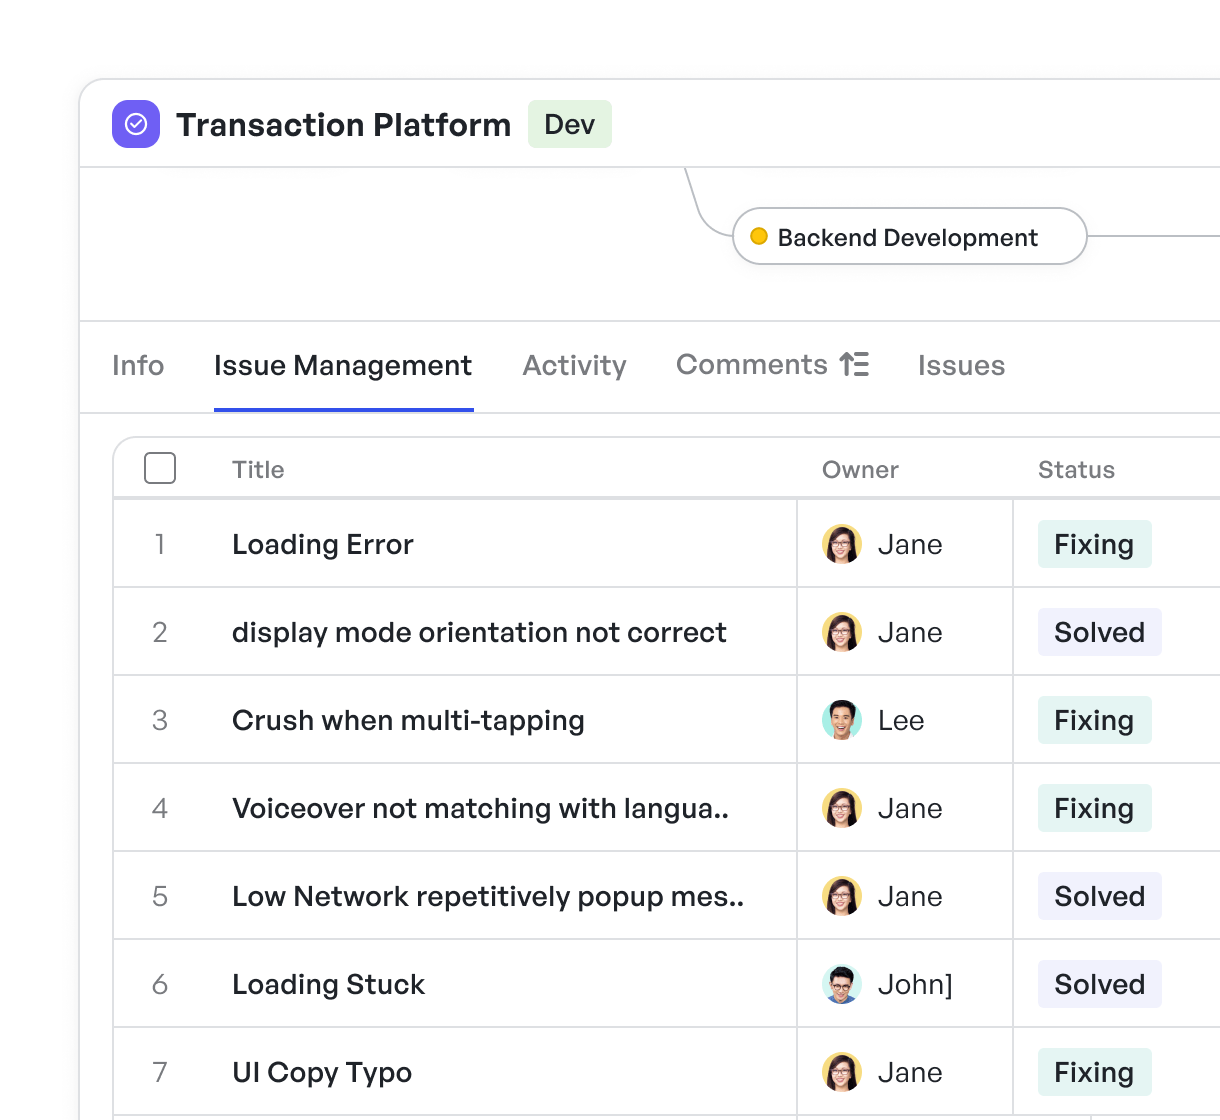Toggle the select-all checkbox in table header

[160, 468]
